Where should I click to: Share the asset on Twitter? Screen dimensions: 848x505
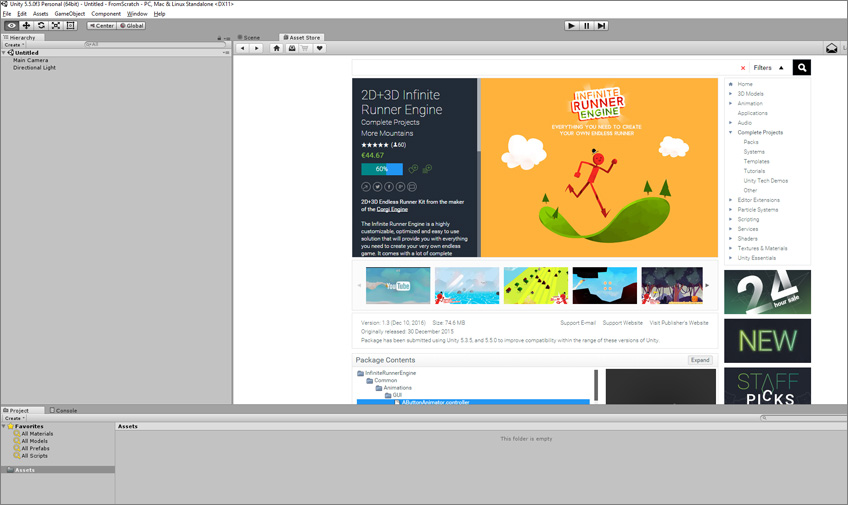(x=377, y=187)
